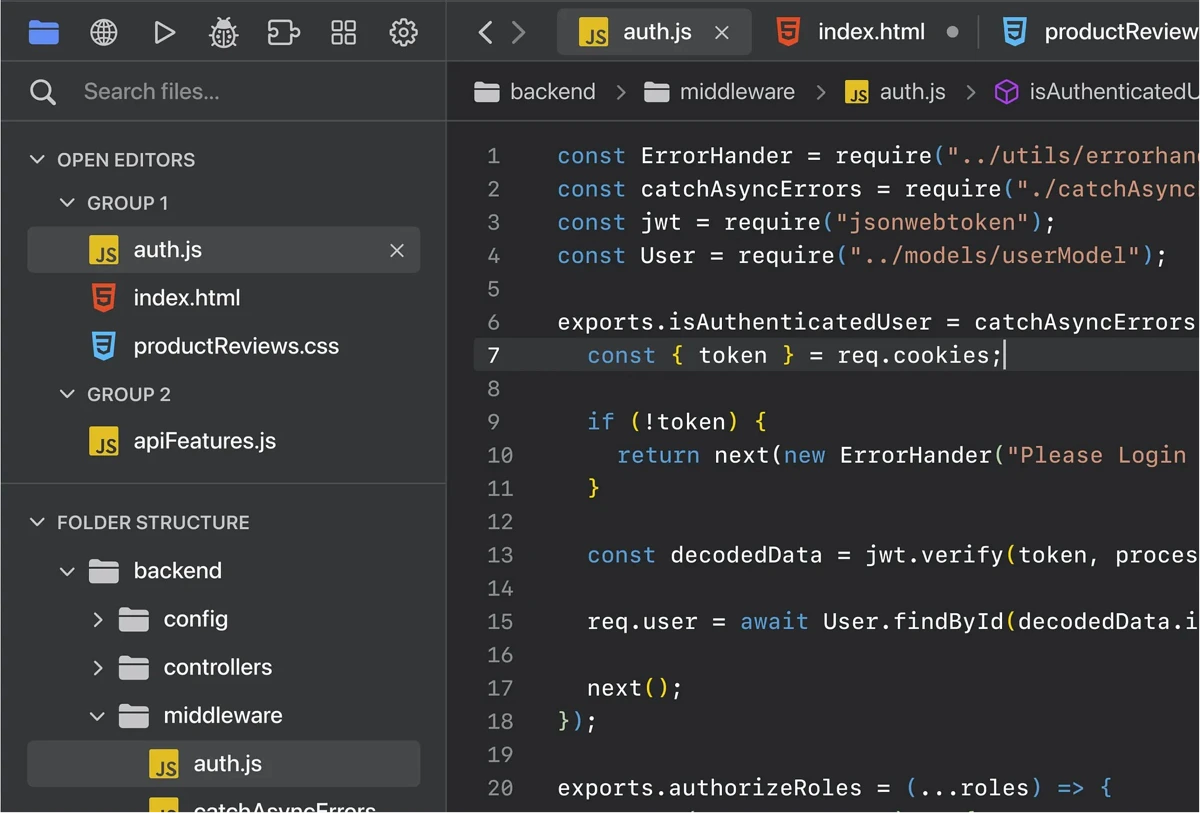1200x813 pixels.
Task: Open the extensions puzzle-piece icon
Action: [283, 31]
